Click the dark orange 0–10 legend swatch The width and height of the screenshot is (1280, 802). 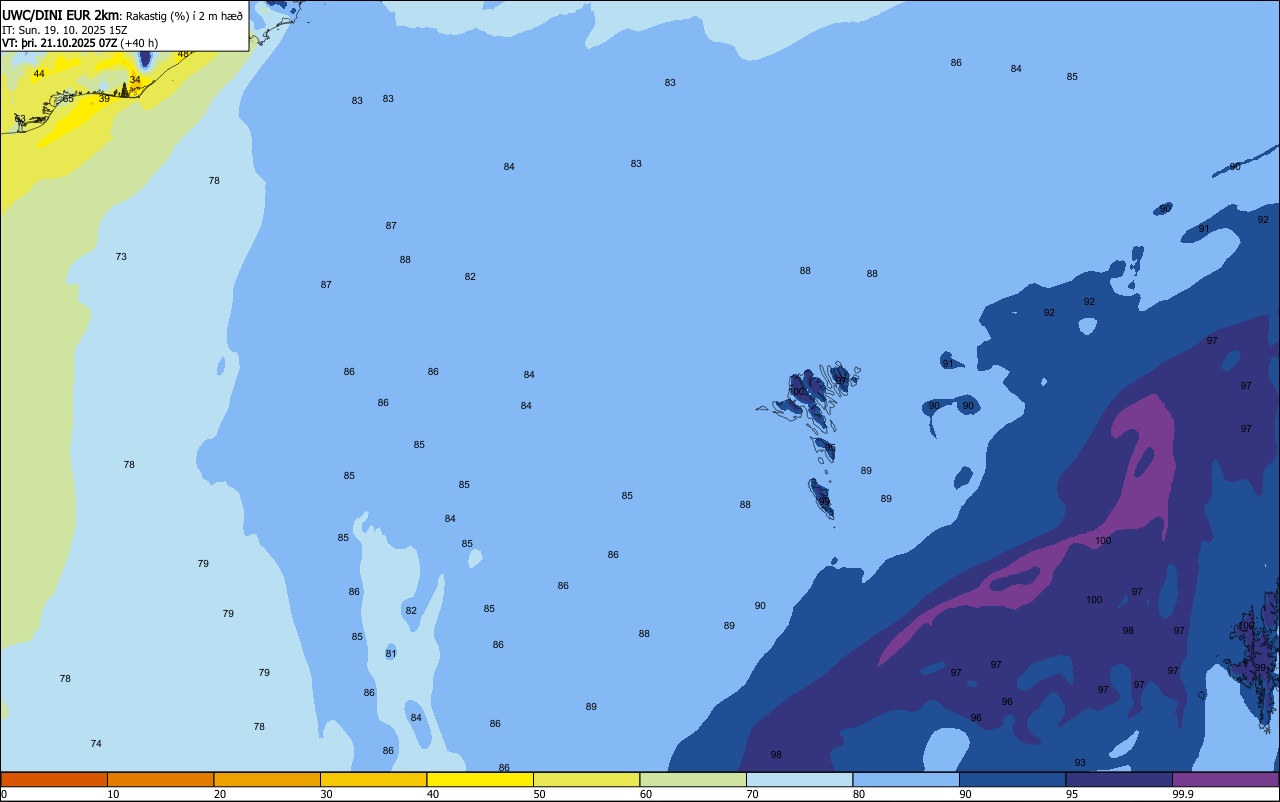tap(54, 779)
